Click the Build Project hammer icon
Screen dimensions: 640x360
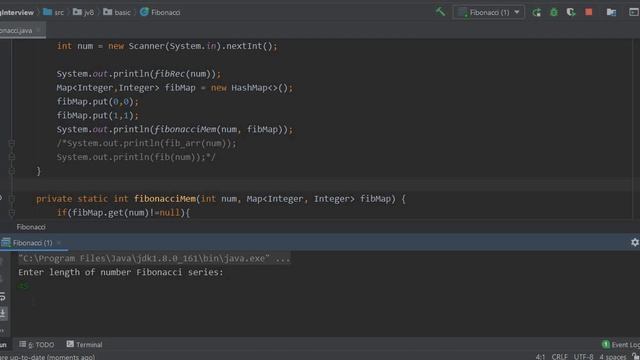440,12
